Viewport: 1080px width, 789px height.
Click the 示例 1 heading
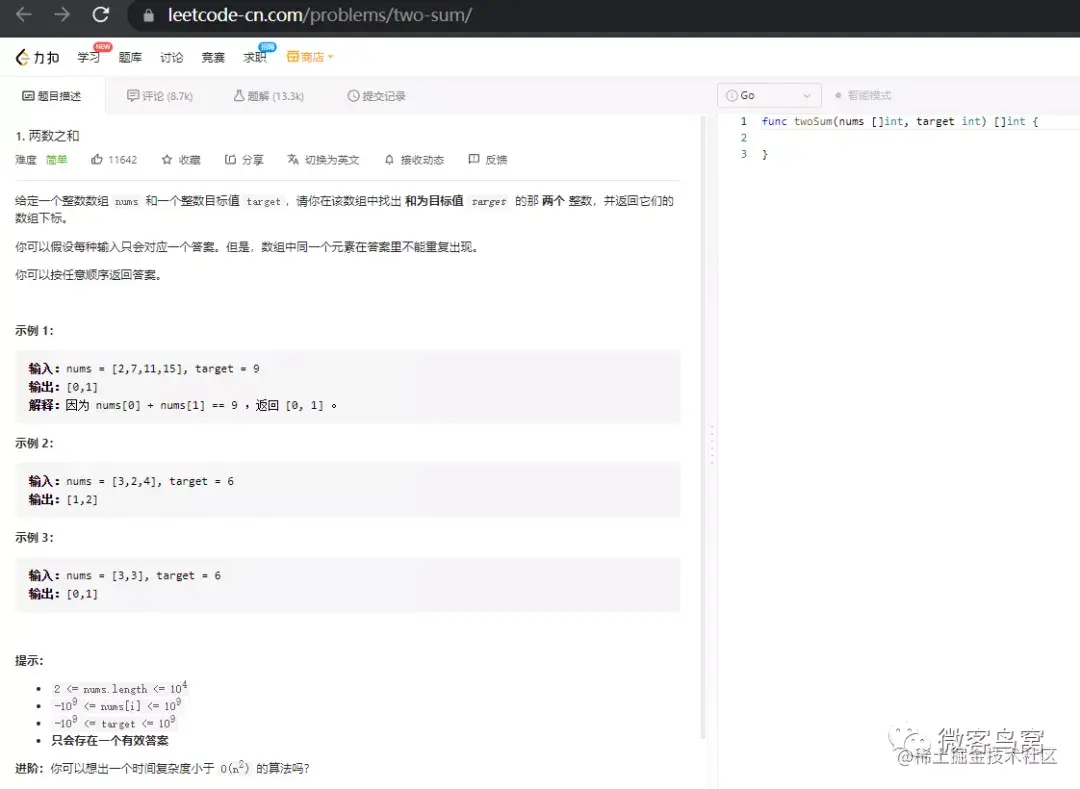click(x=34, y=330)
